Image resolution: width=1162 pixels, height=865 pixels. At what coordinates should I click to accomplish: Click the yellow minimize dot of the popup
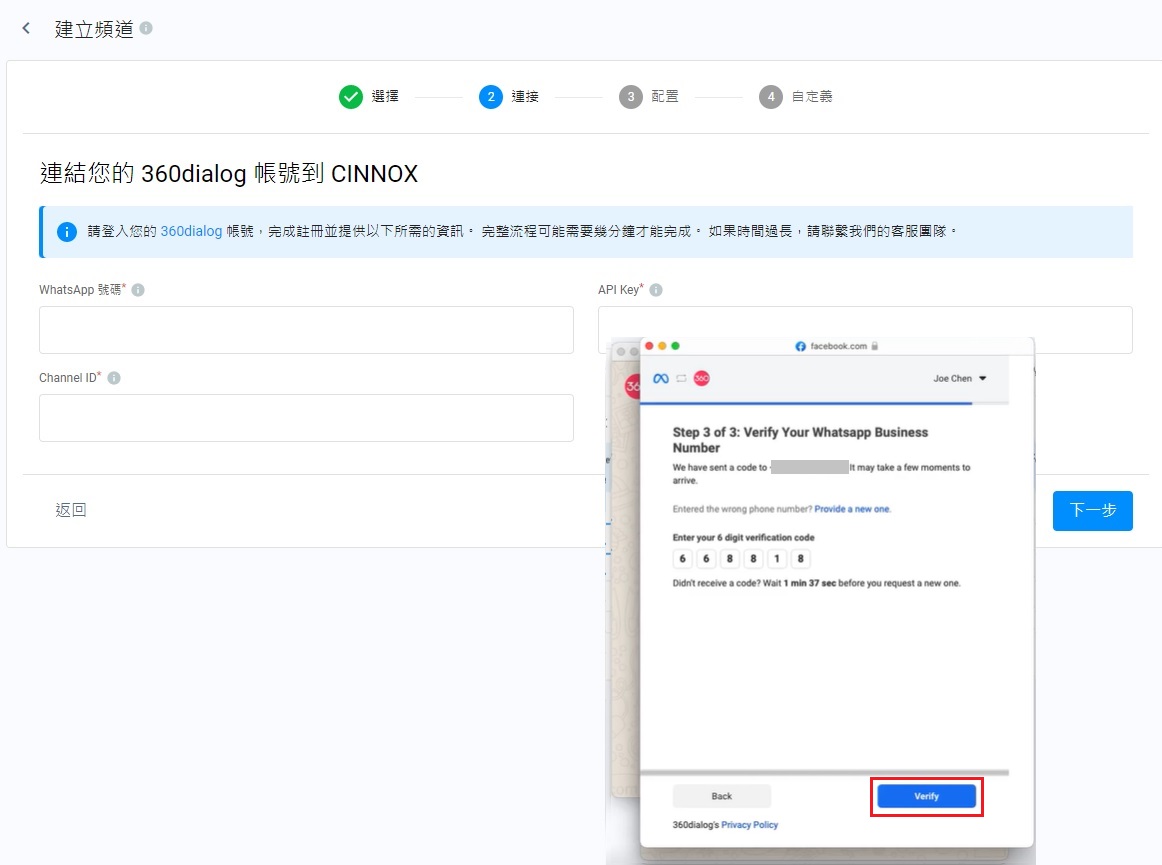pos(662,346)
